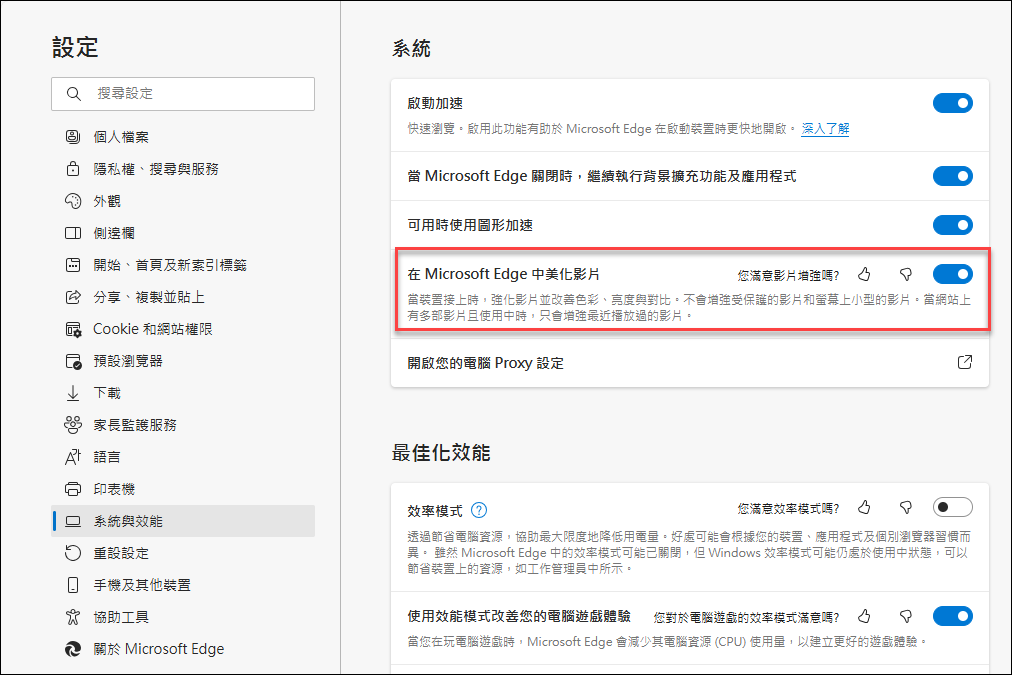Toggle 在 Microsoft Edge 中美化影片 switch
Image resolution: width=1012 pixels, height=675 pixels.
pyautogui.click(x=953, y=274)
